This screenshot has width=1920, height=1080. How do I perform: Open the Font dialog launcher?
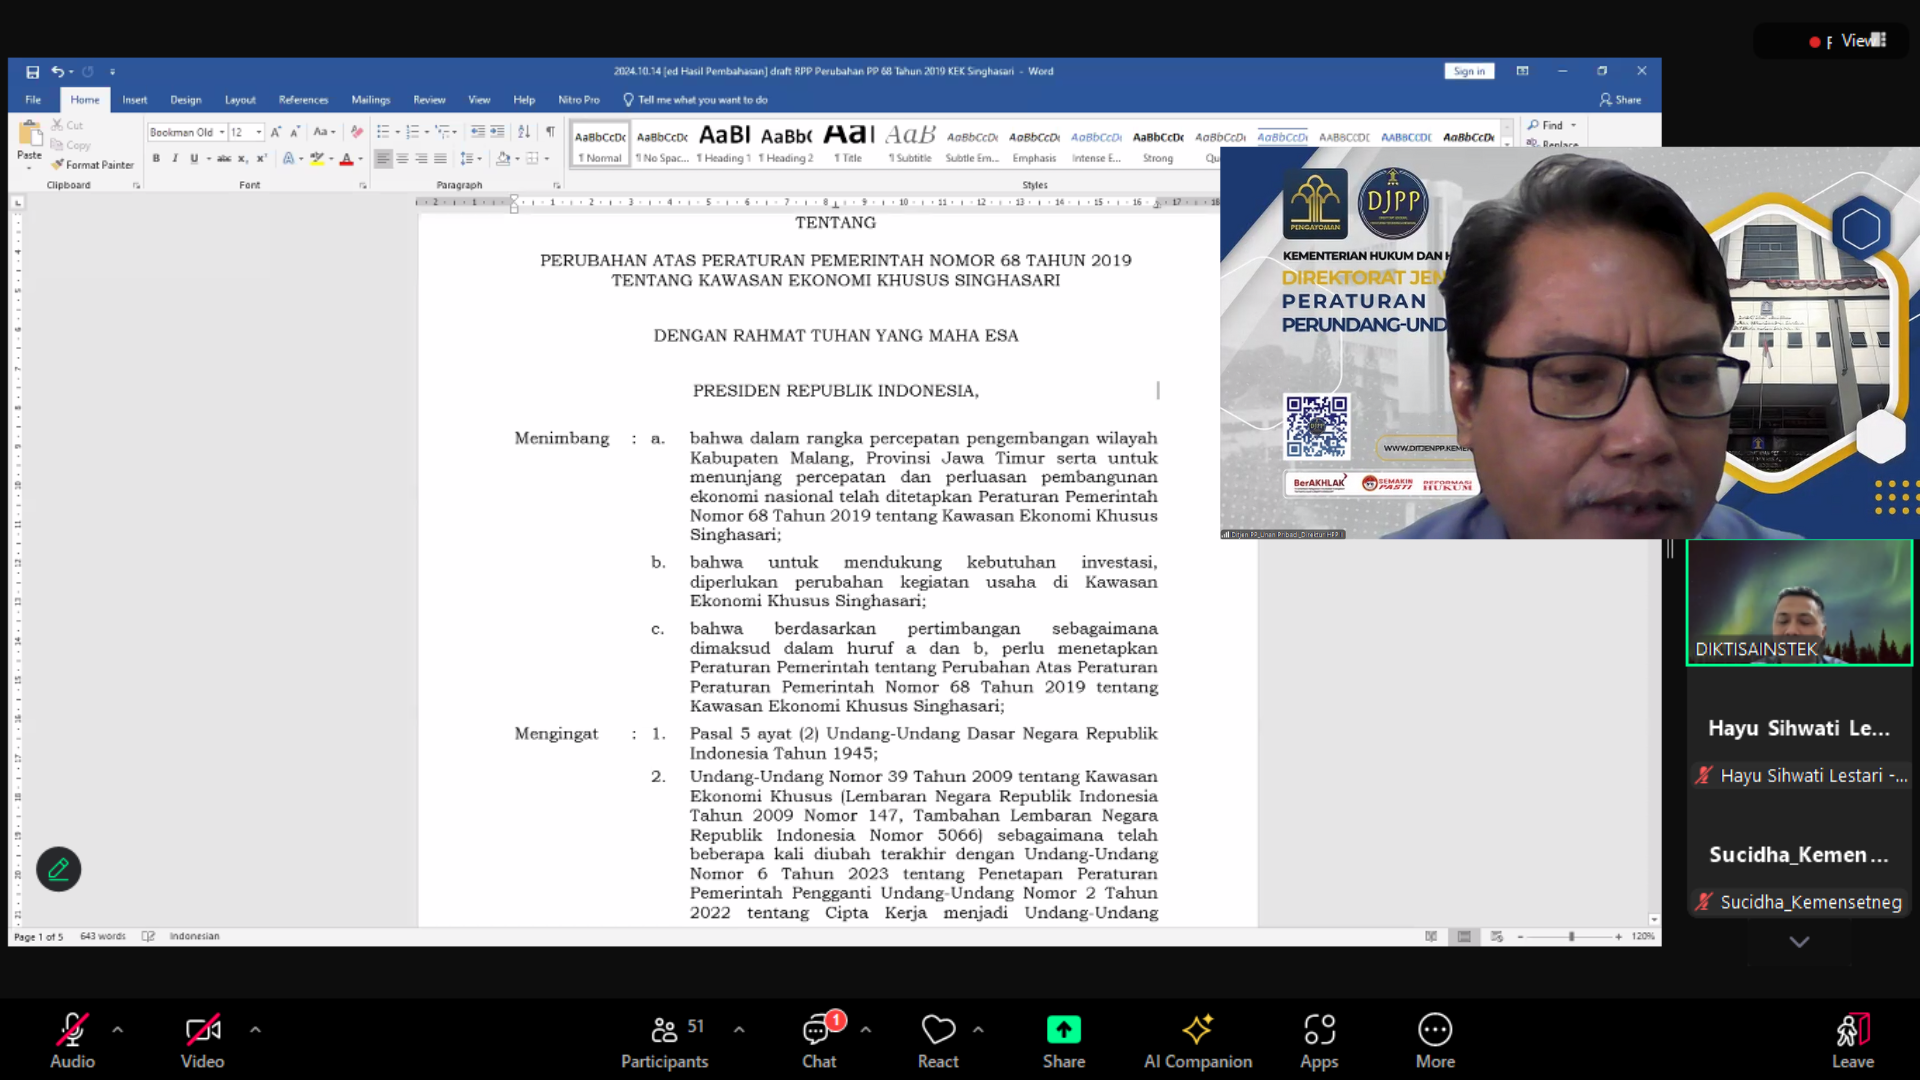coord(363,186)
